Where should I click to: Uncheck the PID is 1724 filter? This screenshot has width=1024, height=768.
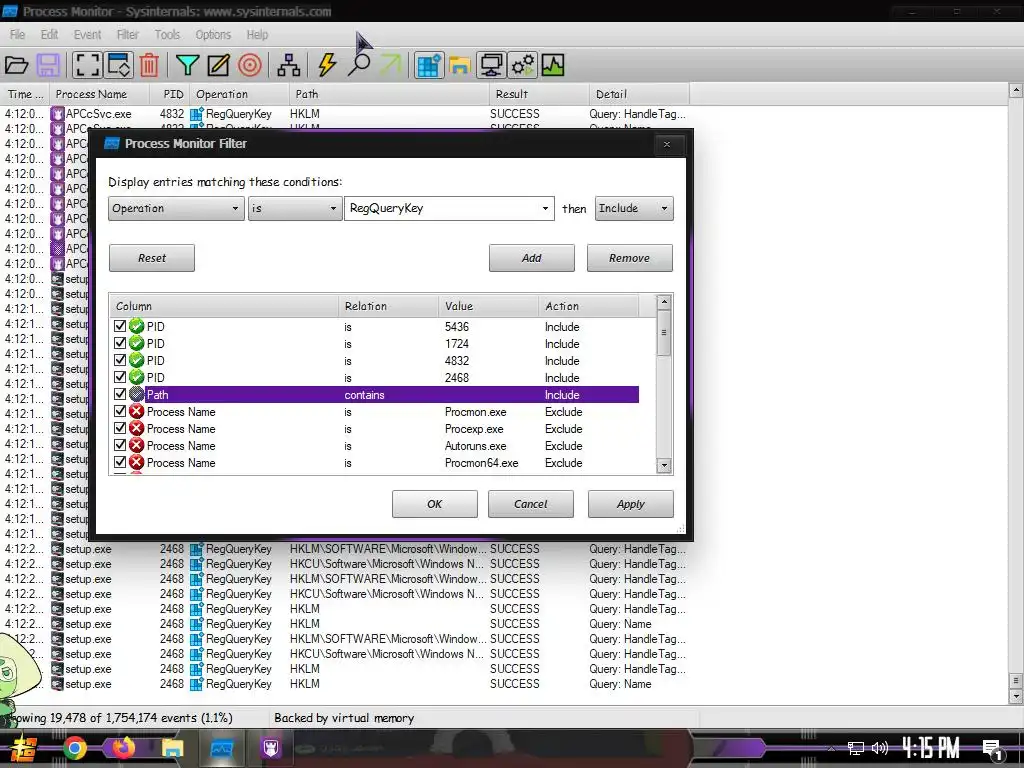click(x=120, y=343)
